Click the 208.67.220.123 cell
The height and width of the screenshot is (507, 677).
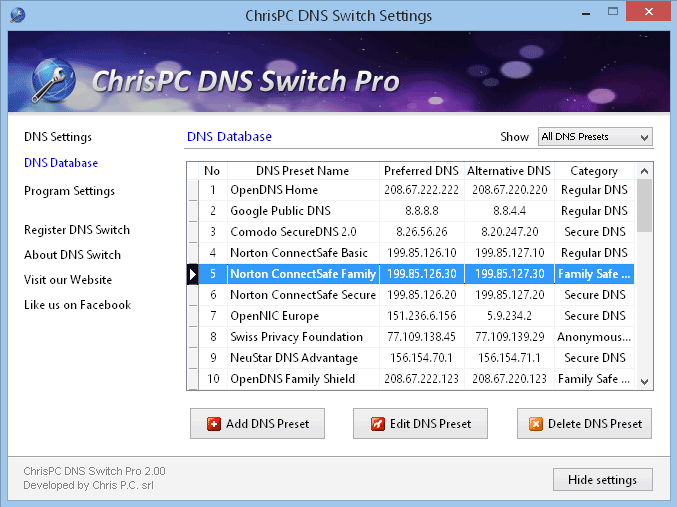509,379
